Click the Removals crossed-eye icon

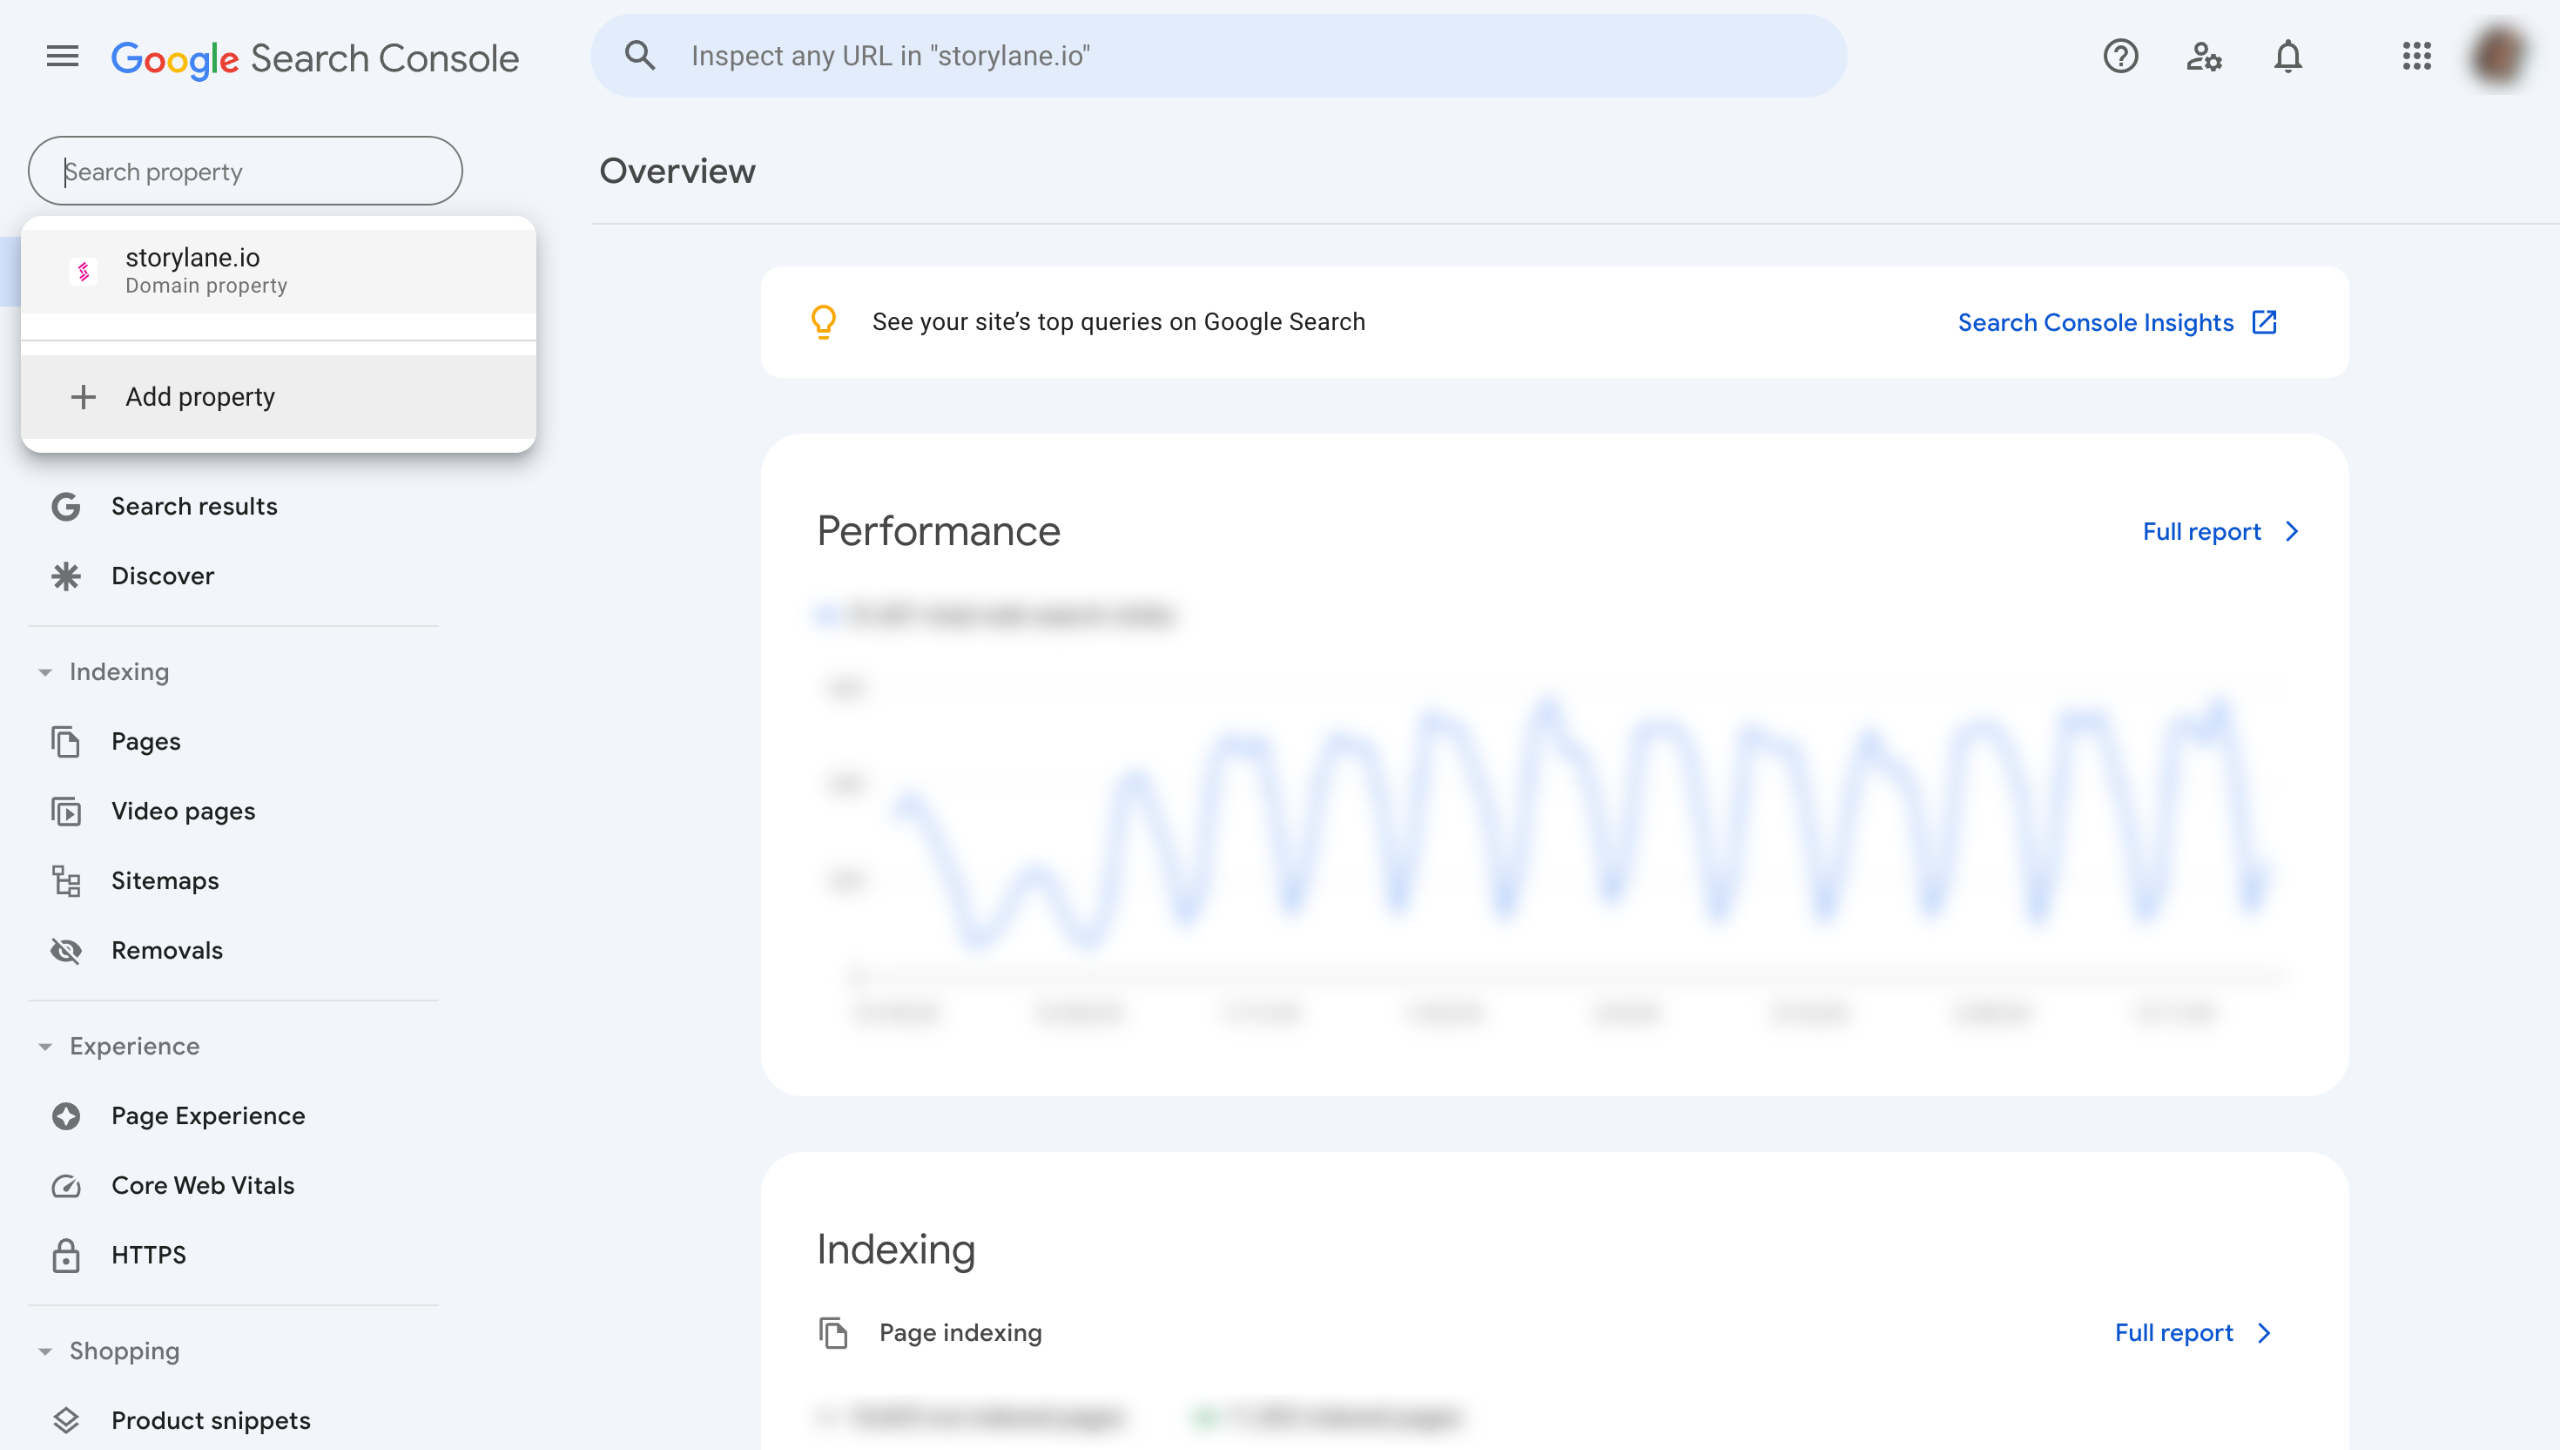pos(66,950)
